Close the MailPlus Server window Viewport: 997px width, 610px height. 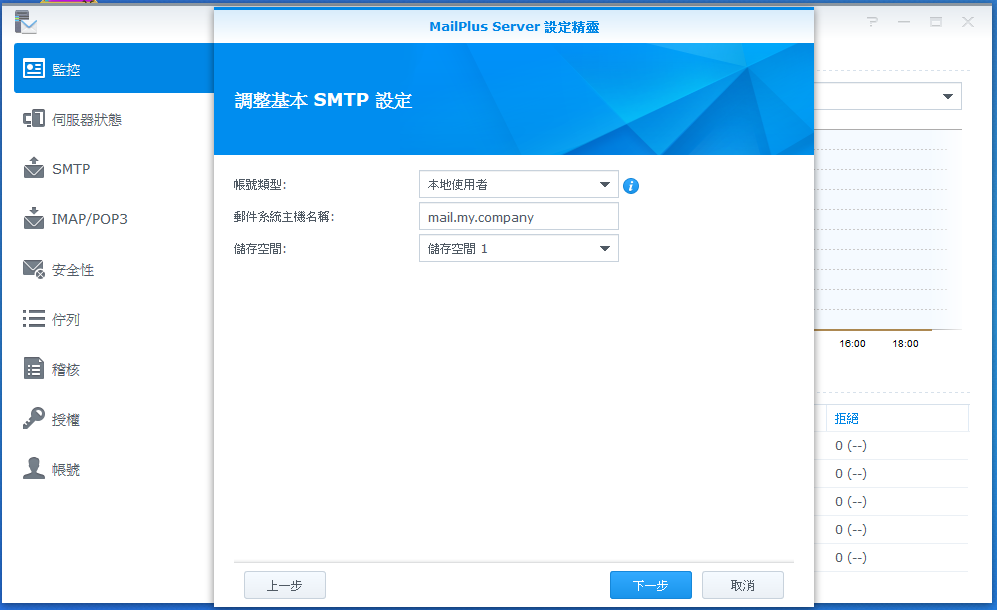click(x=968, y=22)
